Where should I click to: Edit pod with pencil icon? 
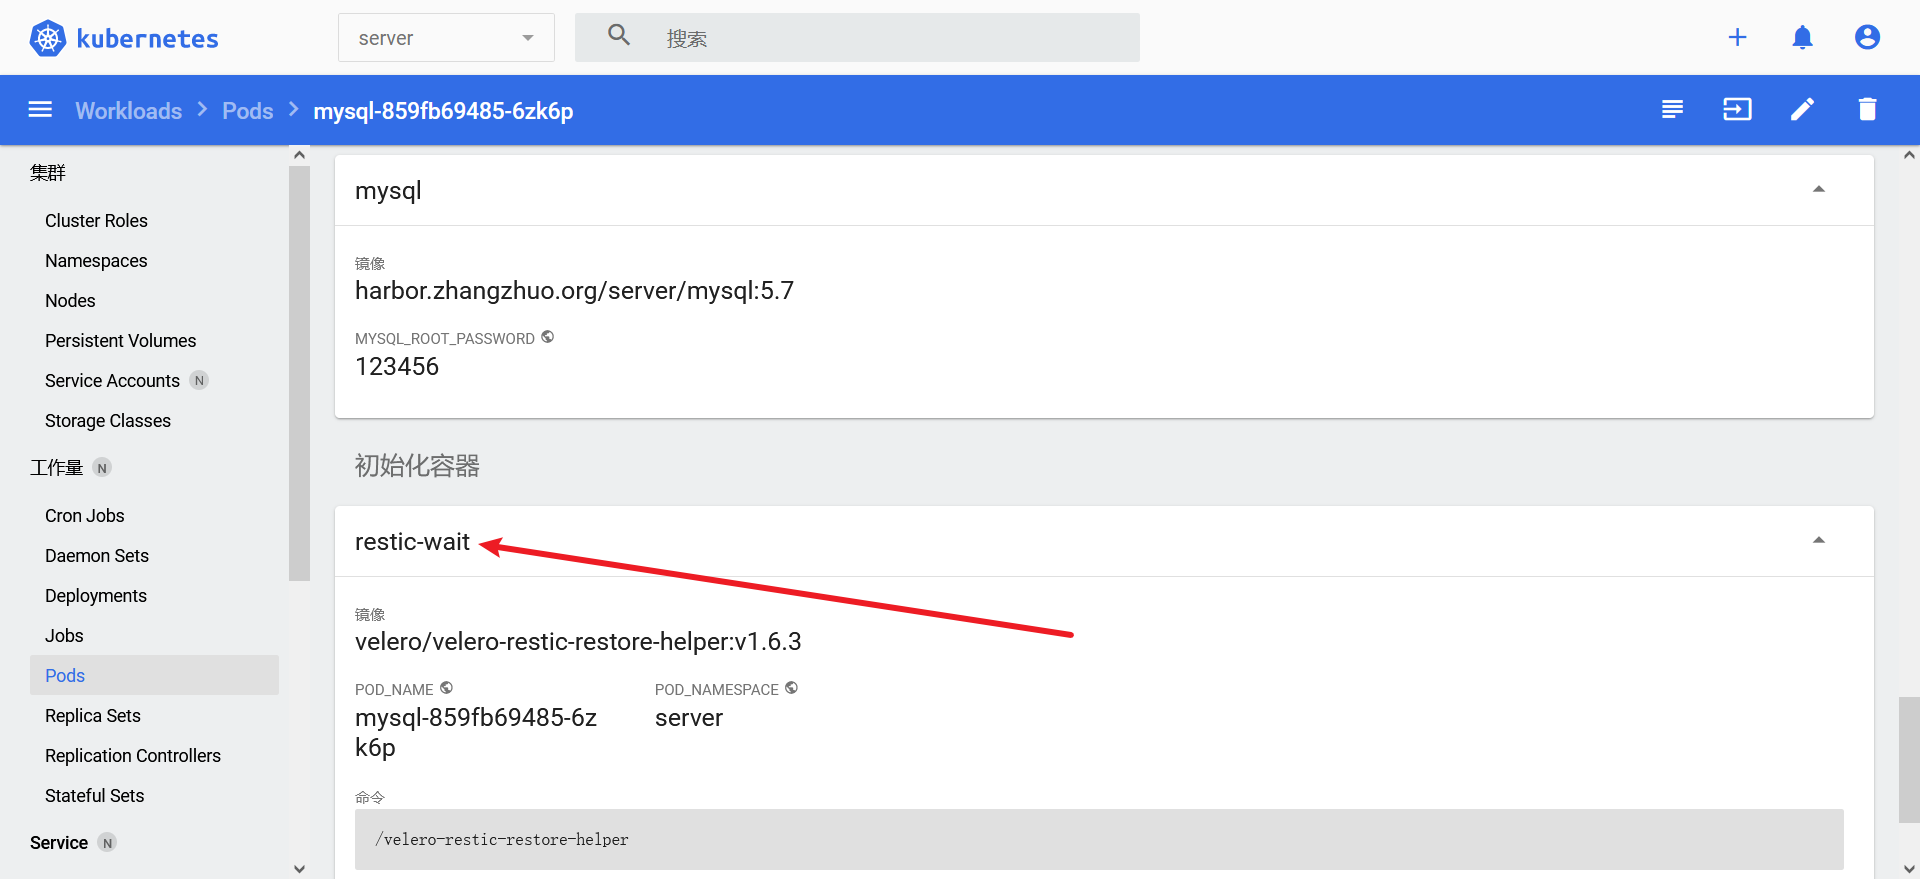pyautogui.click(x=1802, y=109)
